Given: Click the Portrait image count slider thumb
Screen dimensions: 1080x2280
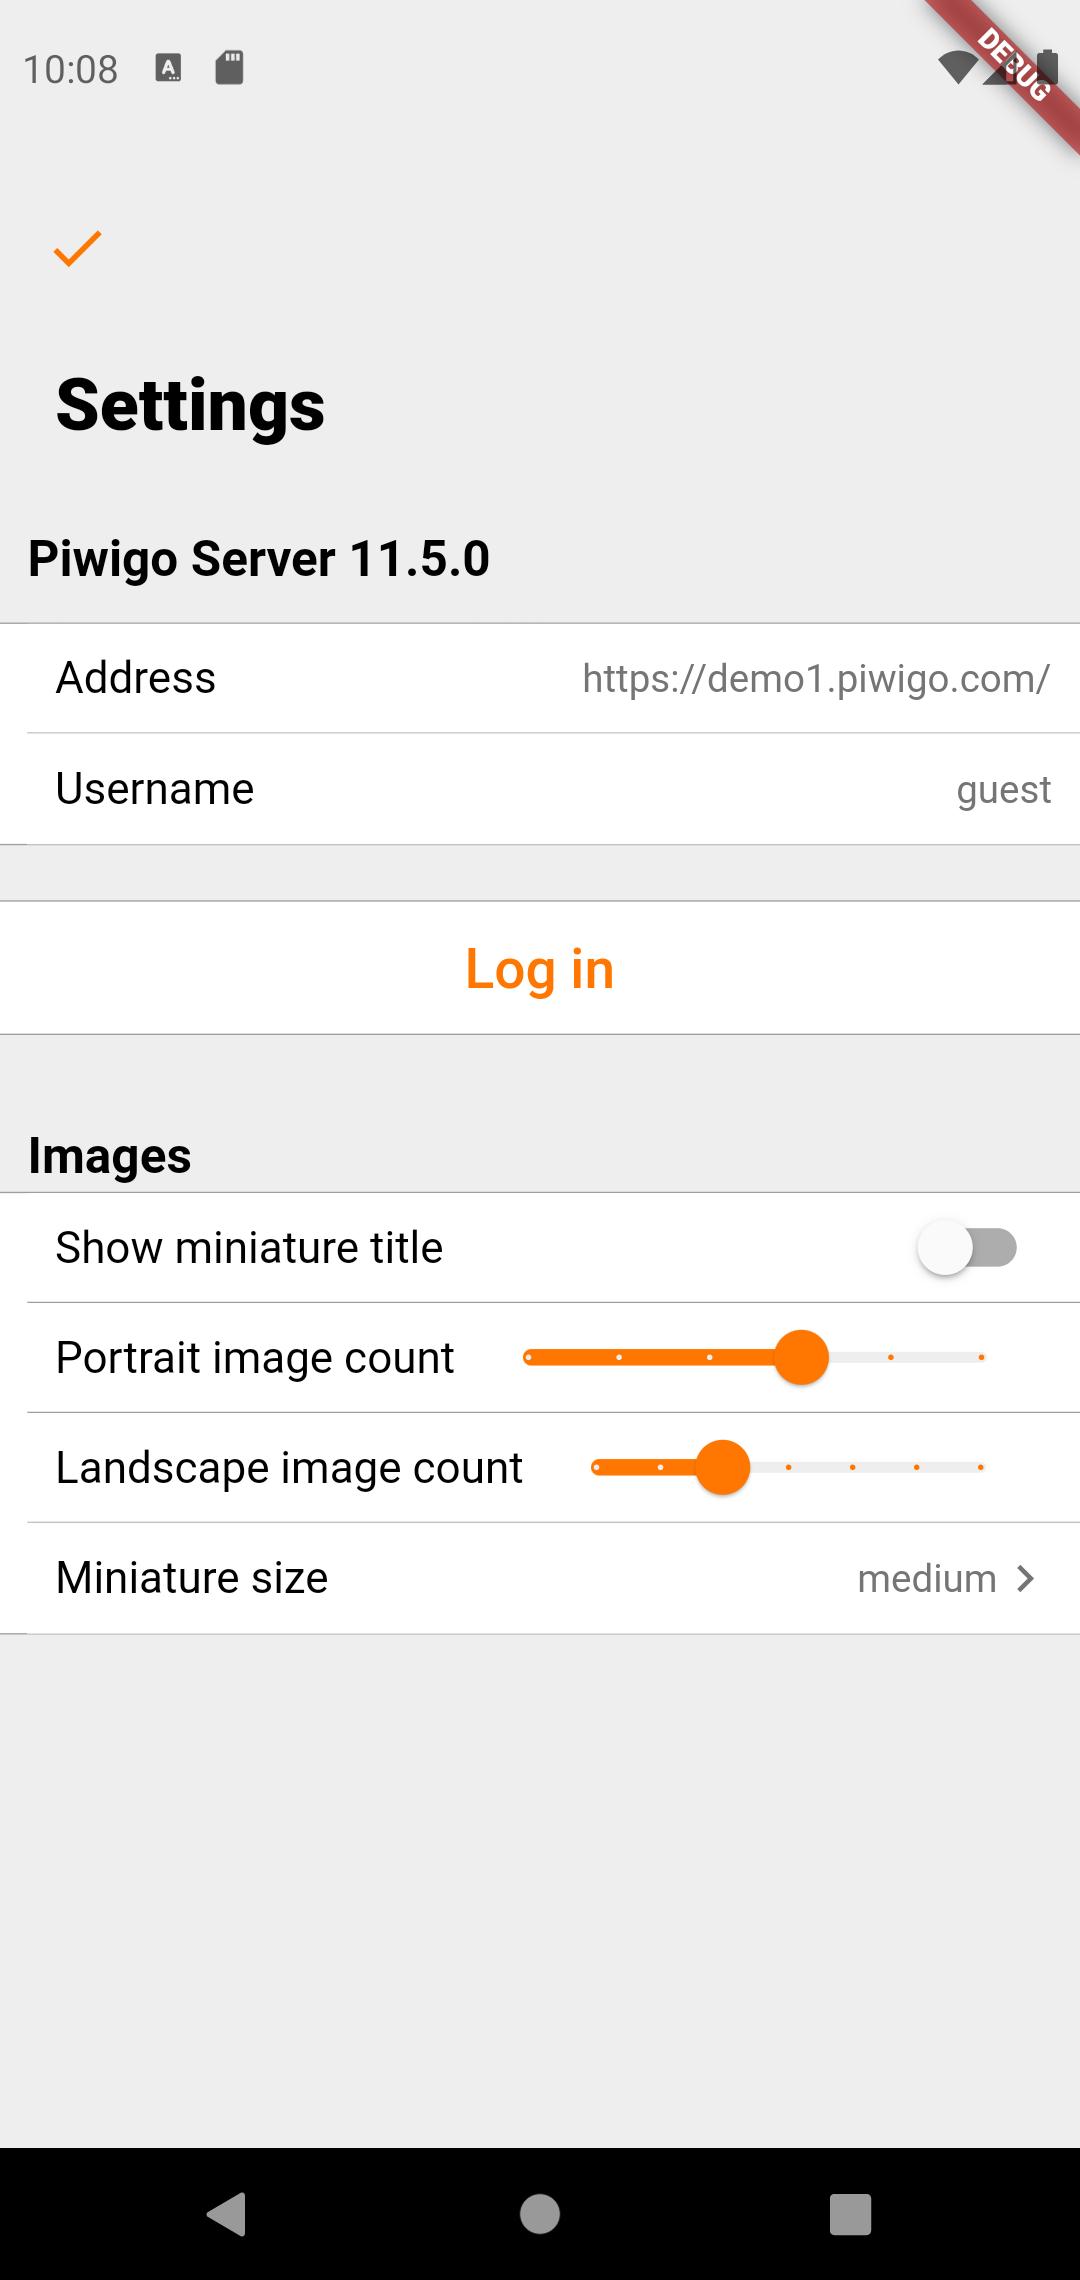Looking at the screenshot, I should coord(801,1357).
